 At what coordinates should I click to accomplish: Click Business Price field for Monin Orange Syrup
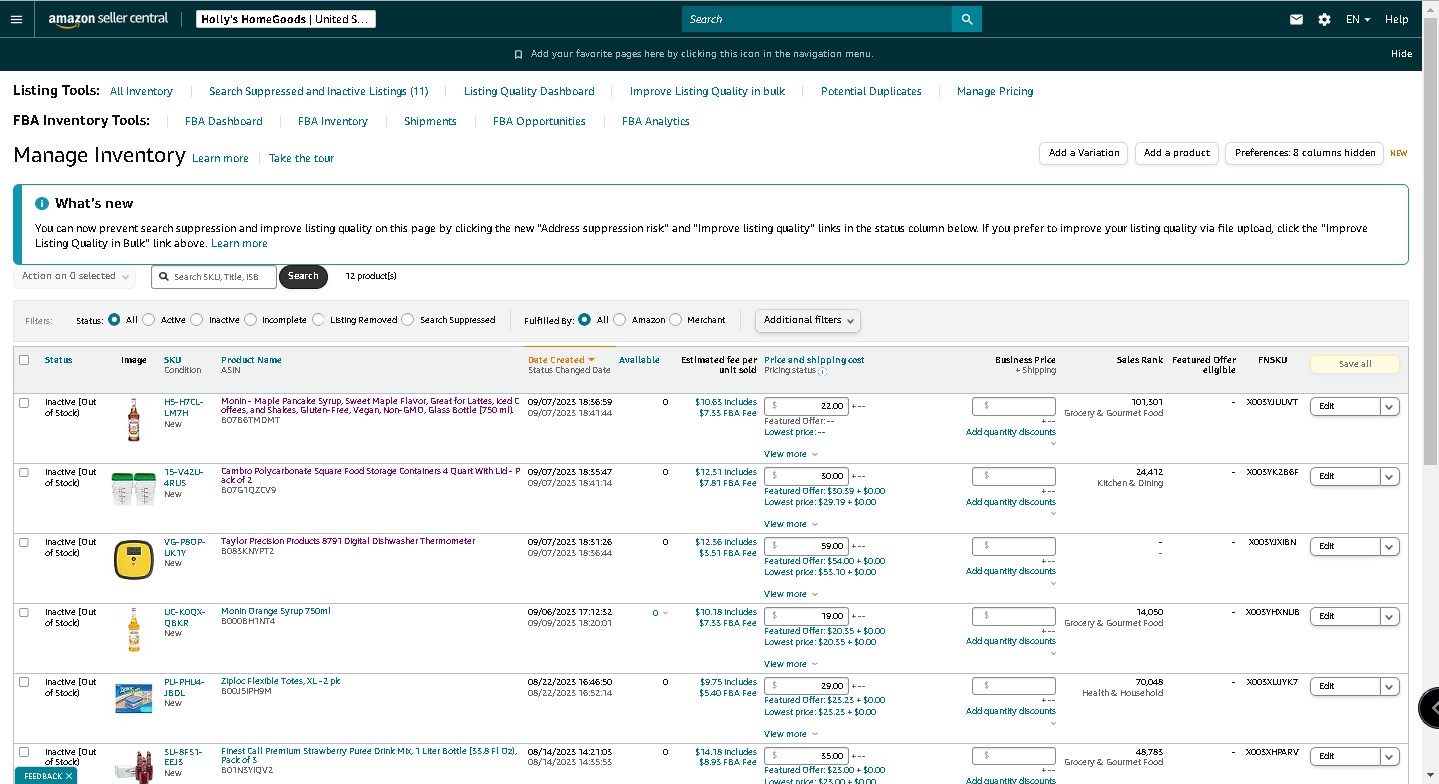click(x=1013, y=616)
